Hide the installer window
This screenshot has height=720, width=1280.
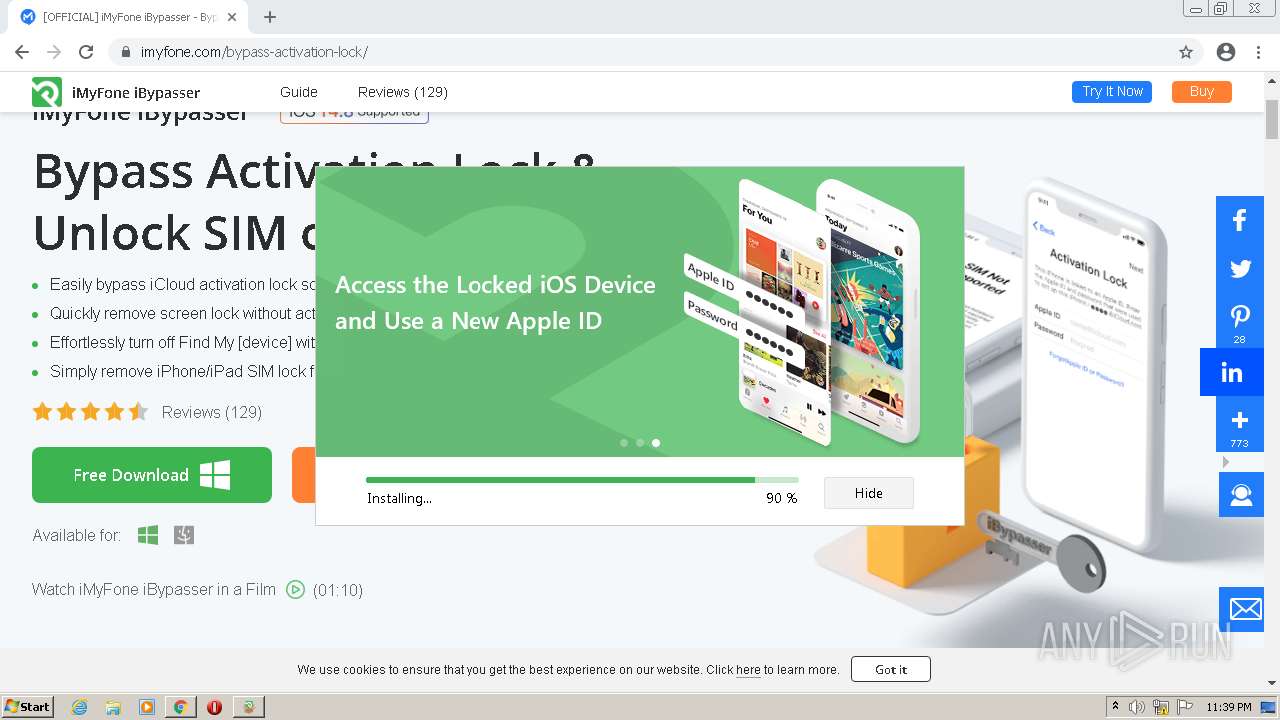869,493
